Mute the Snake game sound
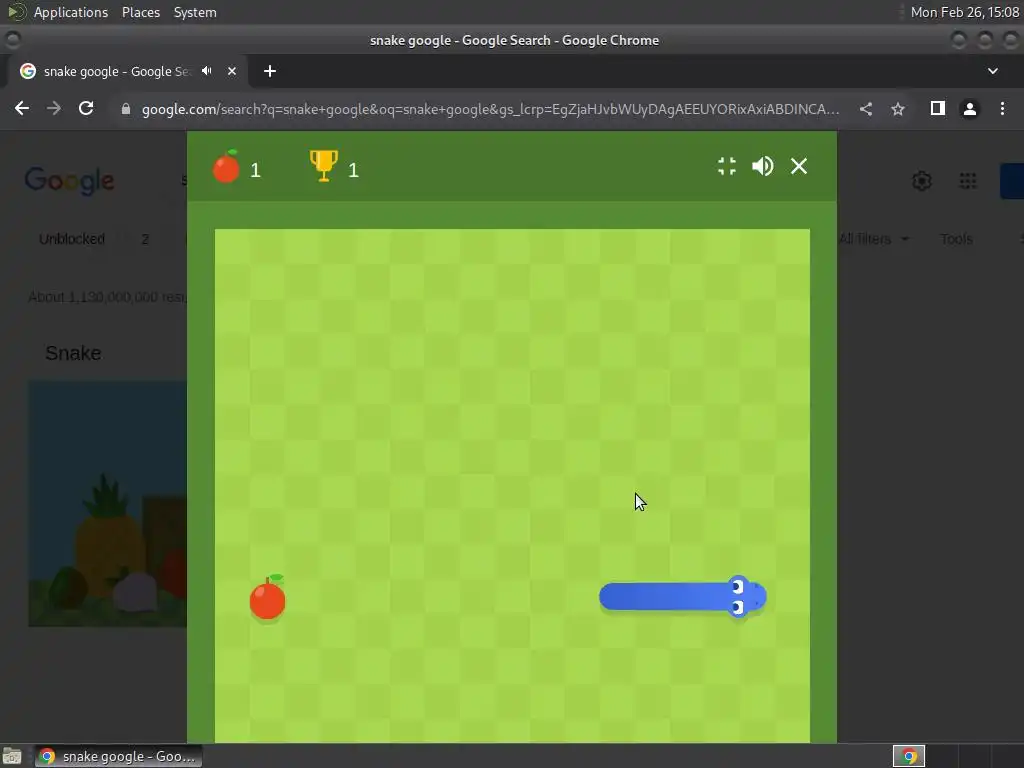This screenshot has height=768, width=1024. 762,166
